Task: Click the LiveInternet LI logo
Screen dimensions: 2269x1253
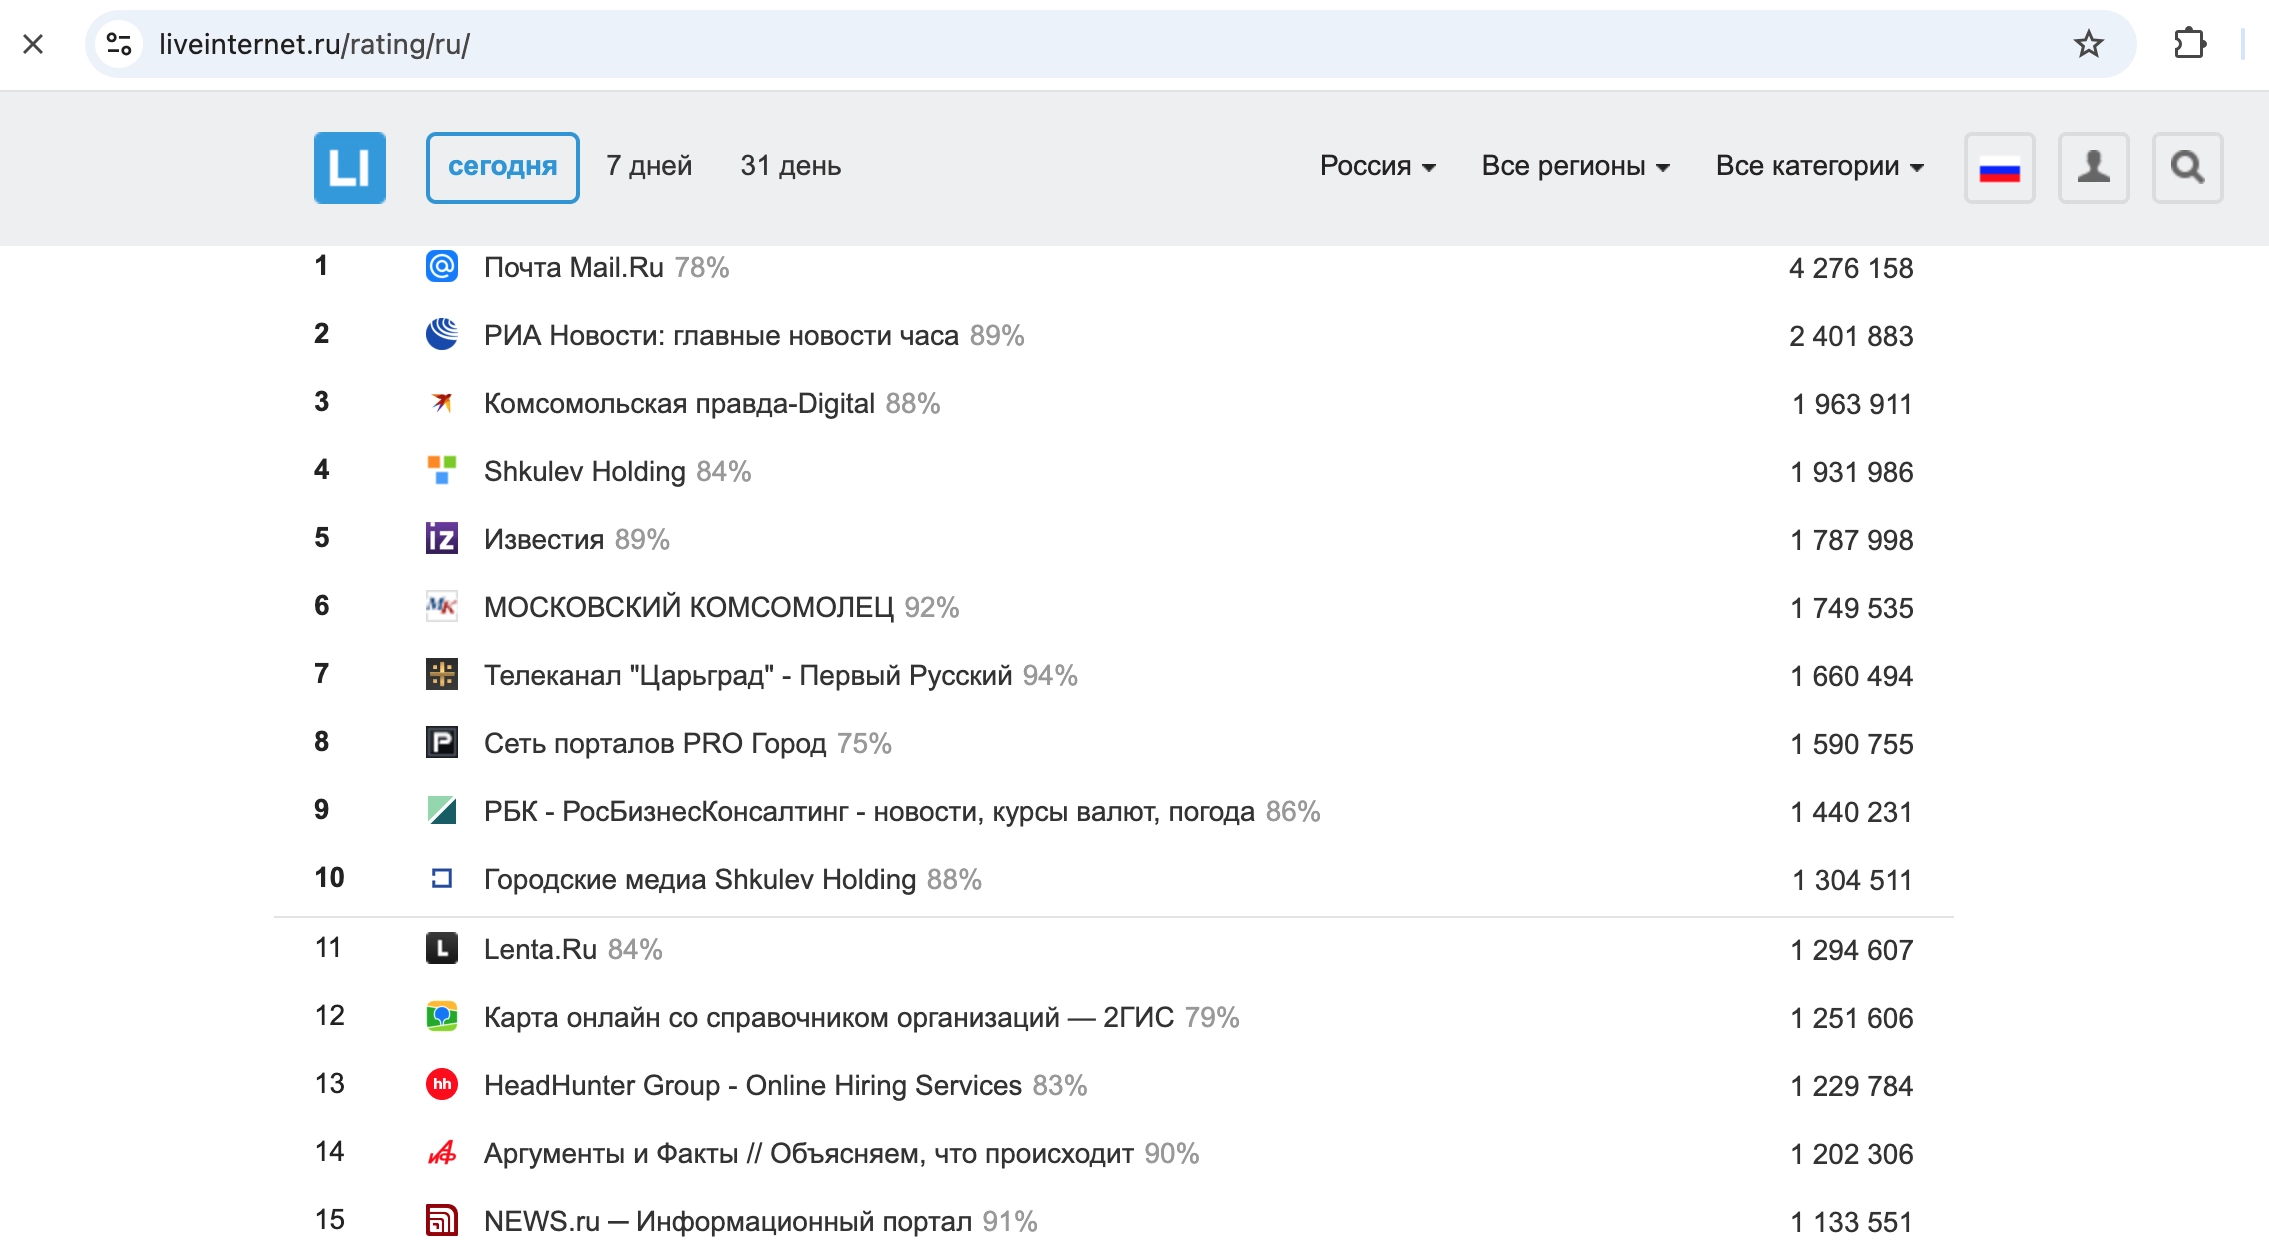Action: [x=349, y=167]
